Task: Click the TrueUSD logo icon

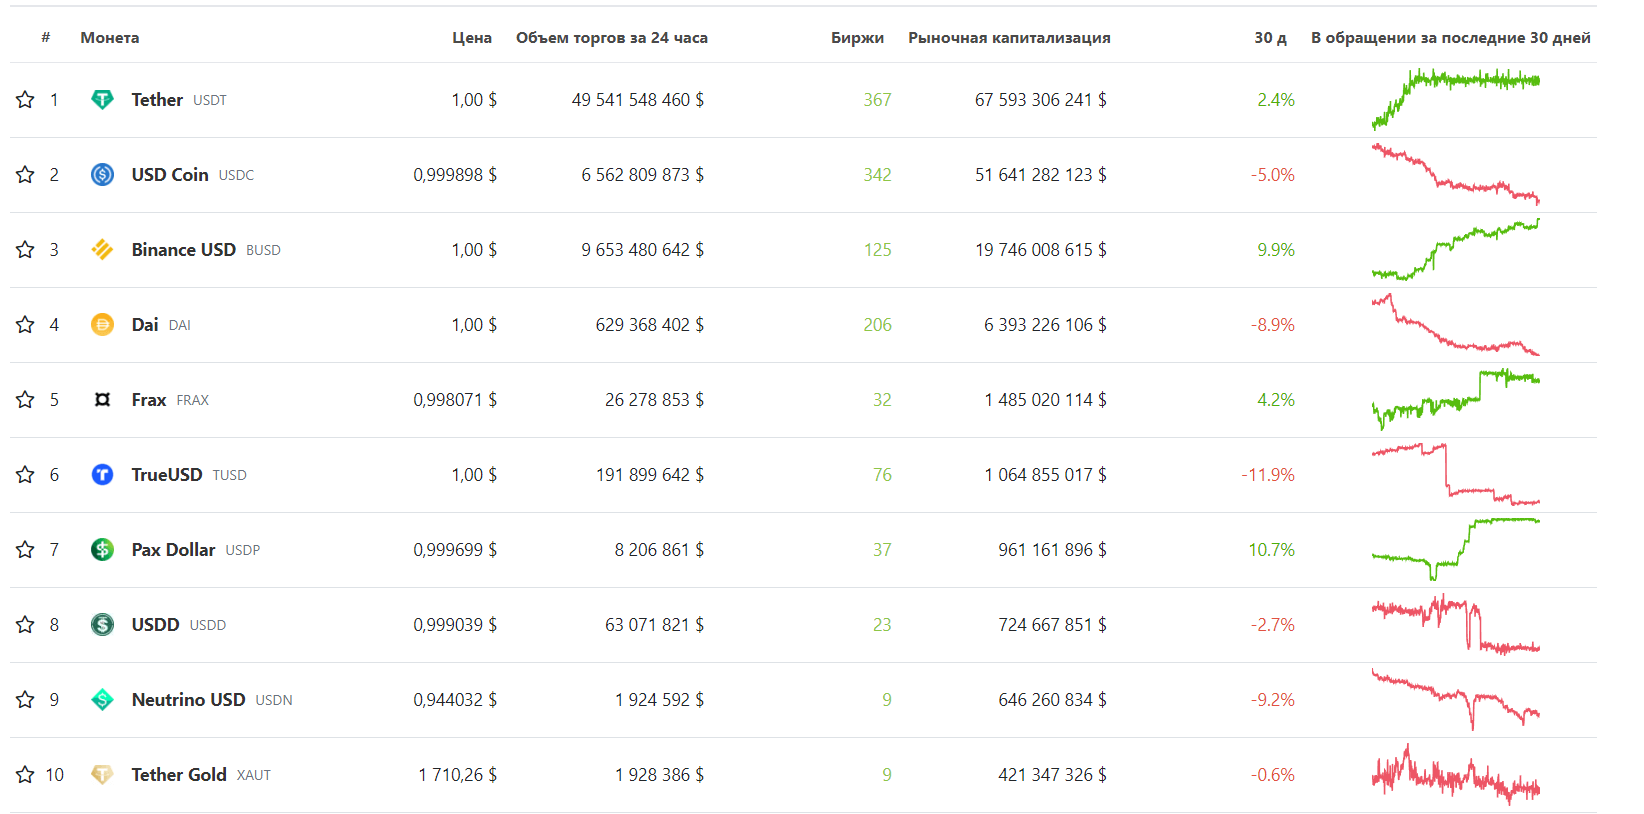Action: tap(102, 475)
